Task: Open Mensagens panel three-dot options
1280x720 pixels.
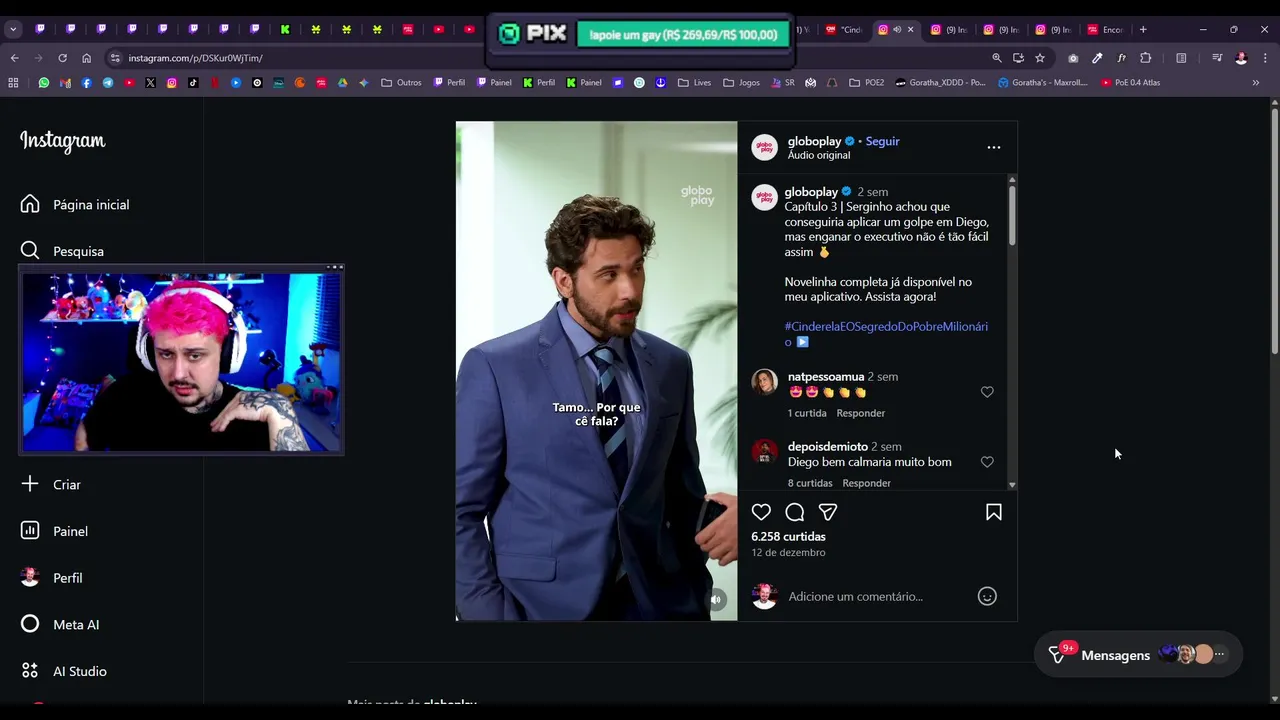Action: click(1219, 654)
